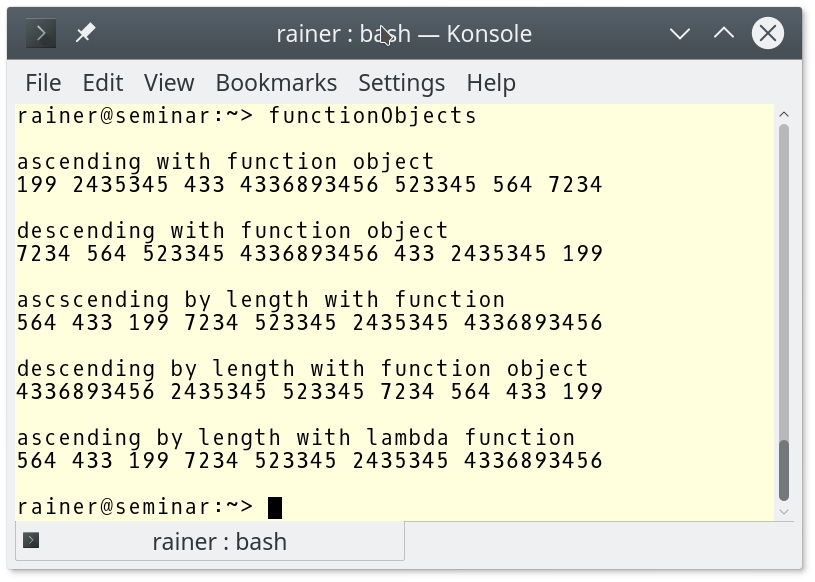Click the lighter scrollbar track above the thumb
This screenshot has width=815, height=582.
point(784,280)
